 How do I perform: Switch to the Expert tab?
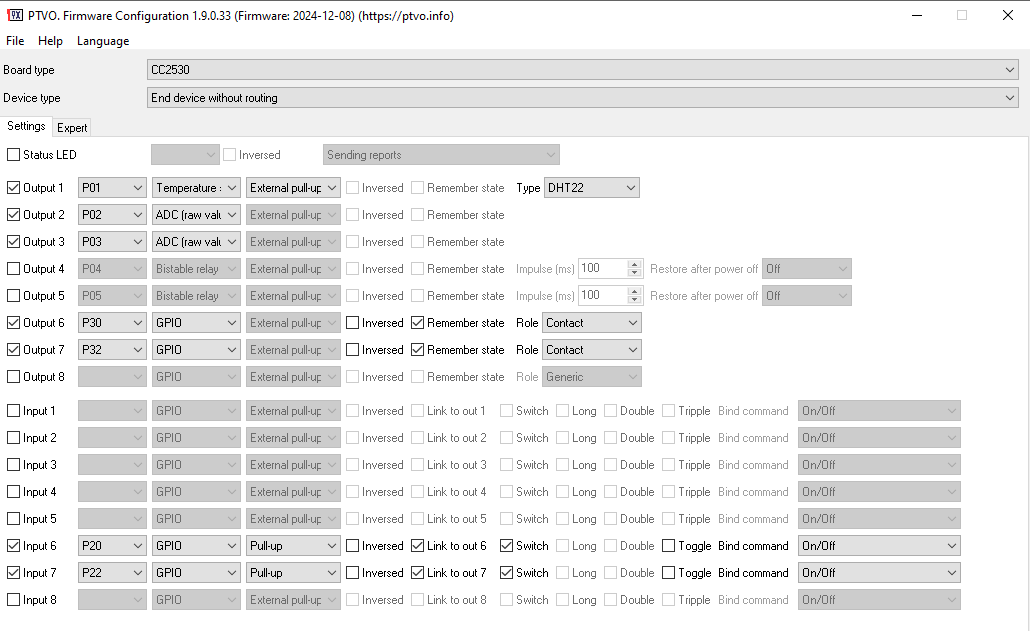72,127
